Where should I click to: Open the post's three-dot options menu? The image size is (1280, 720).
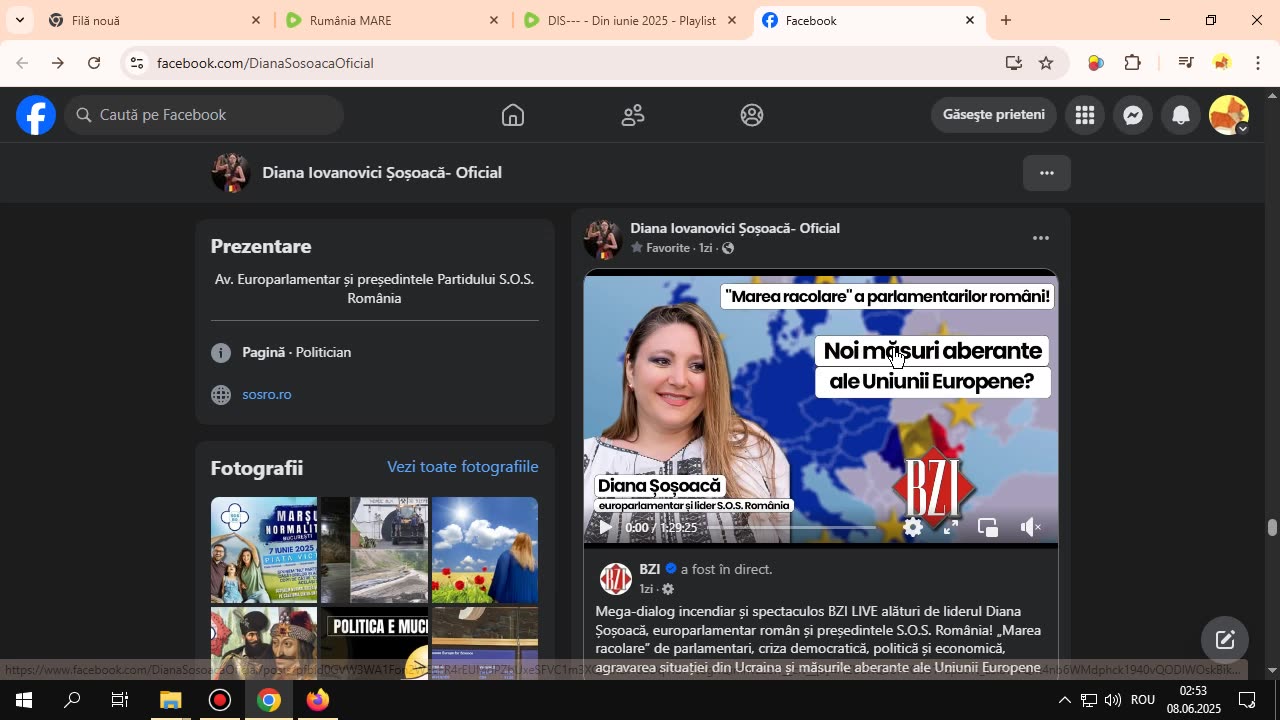click(1041, 238)
